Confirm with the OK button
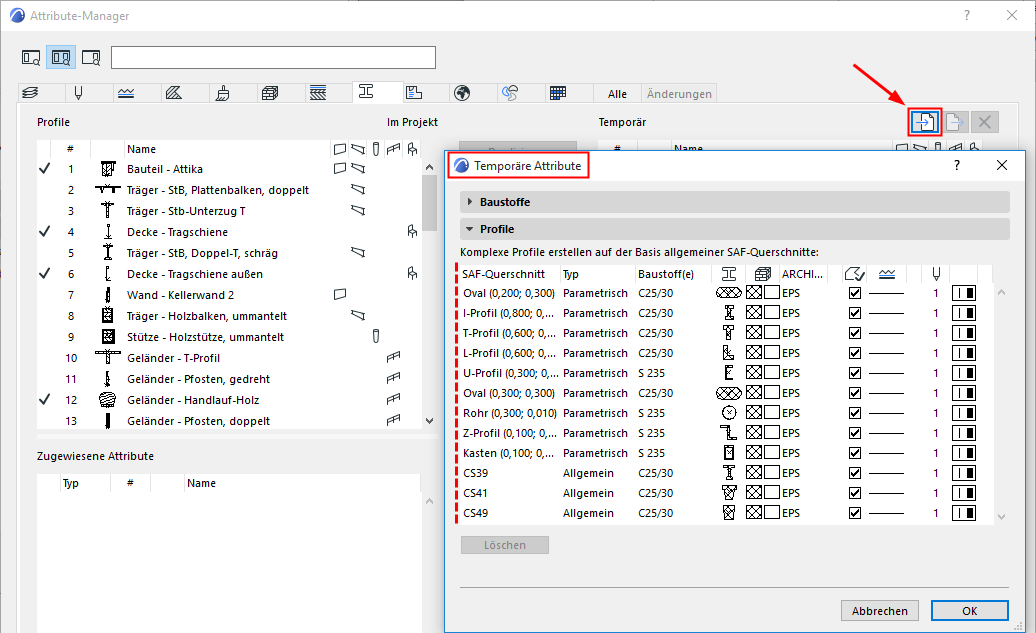The width and height of the screenshot is (1036, 633). [969, 611]
